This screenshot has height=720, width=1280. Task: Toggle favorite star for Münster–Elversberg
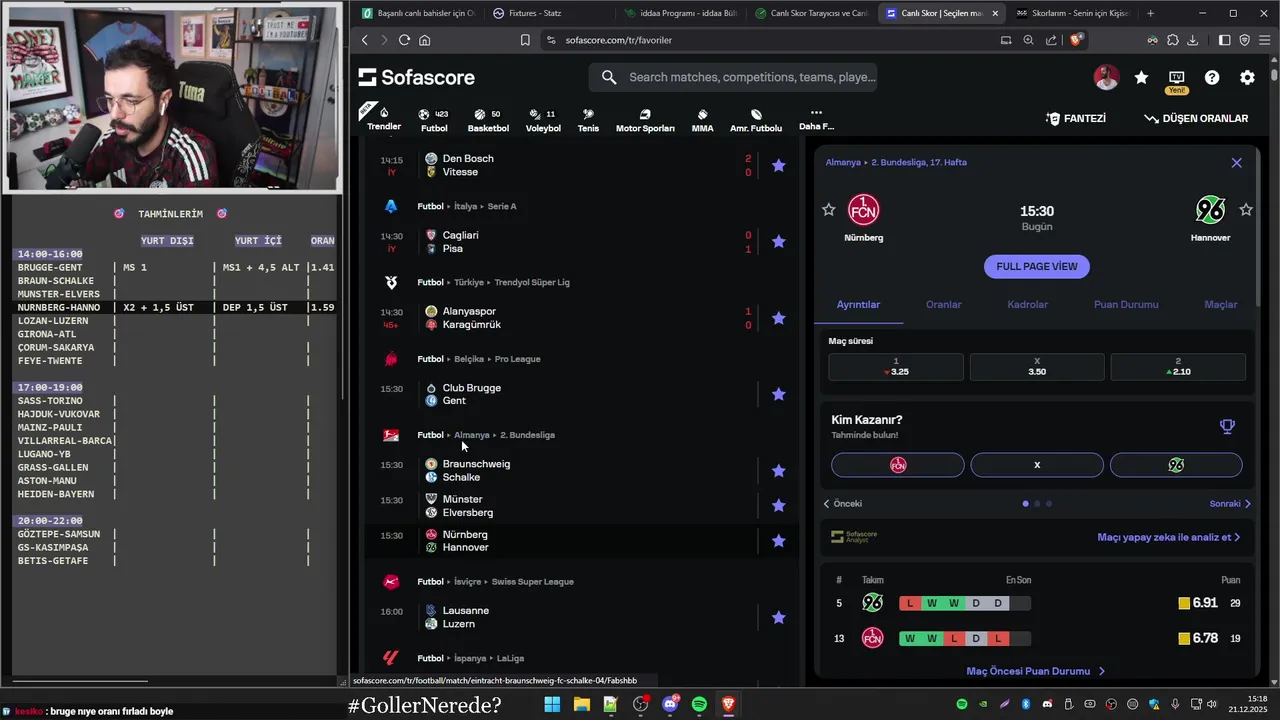coord(779,505)
